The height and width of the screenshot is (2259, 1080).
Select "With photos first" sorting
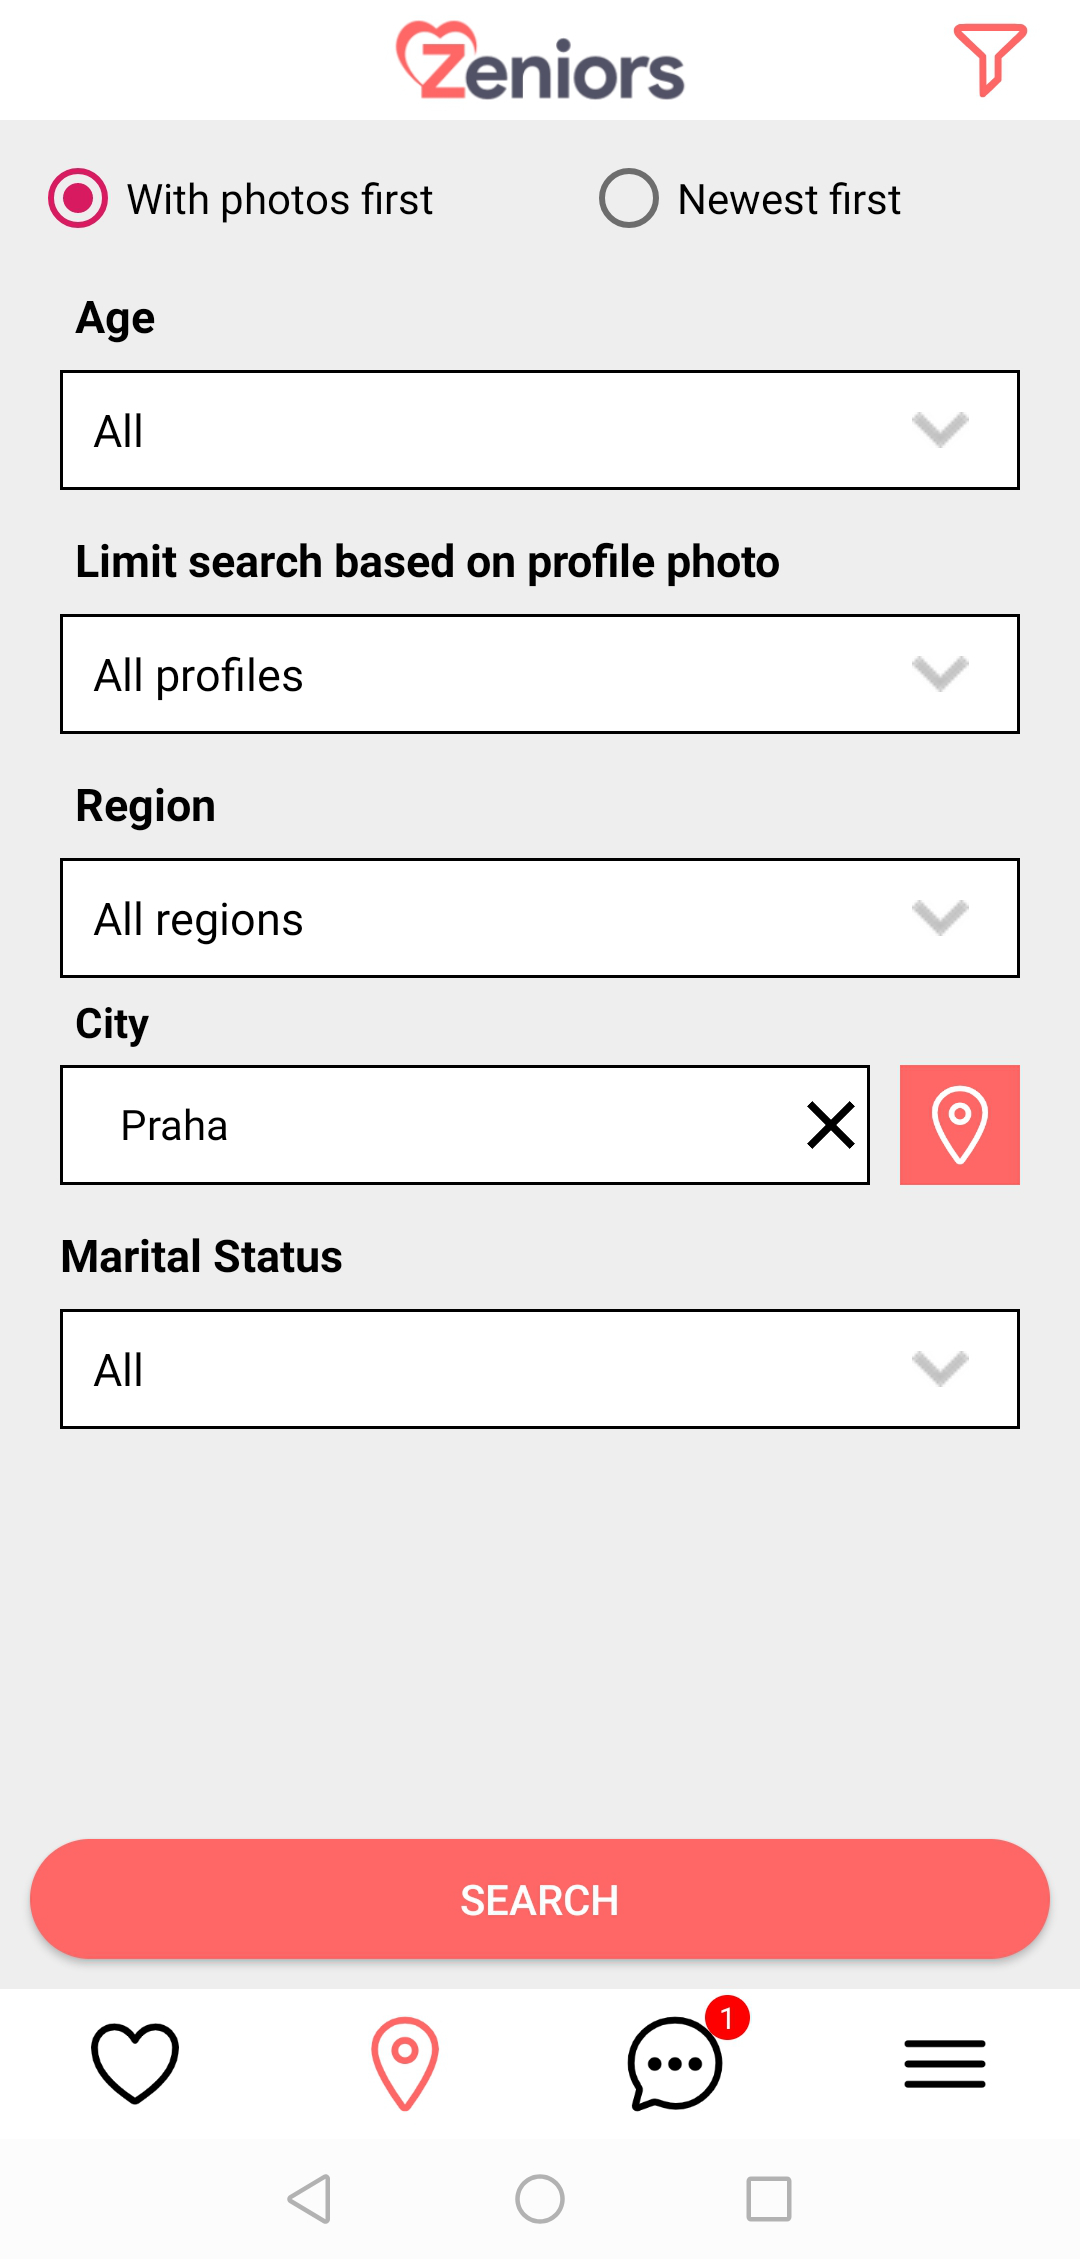coord(78,199)
